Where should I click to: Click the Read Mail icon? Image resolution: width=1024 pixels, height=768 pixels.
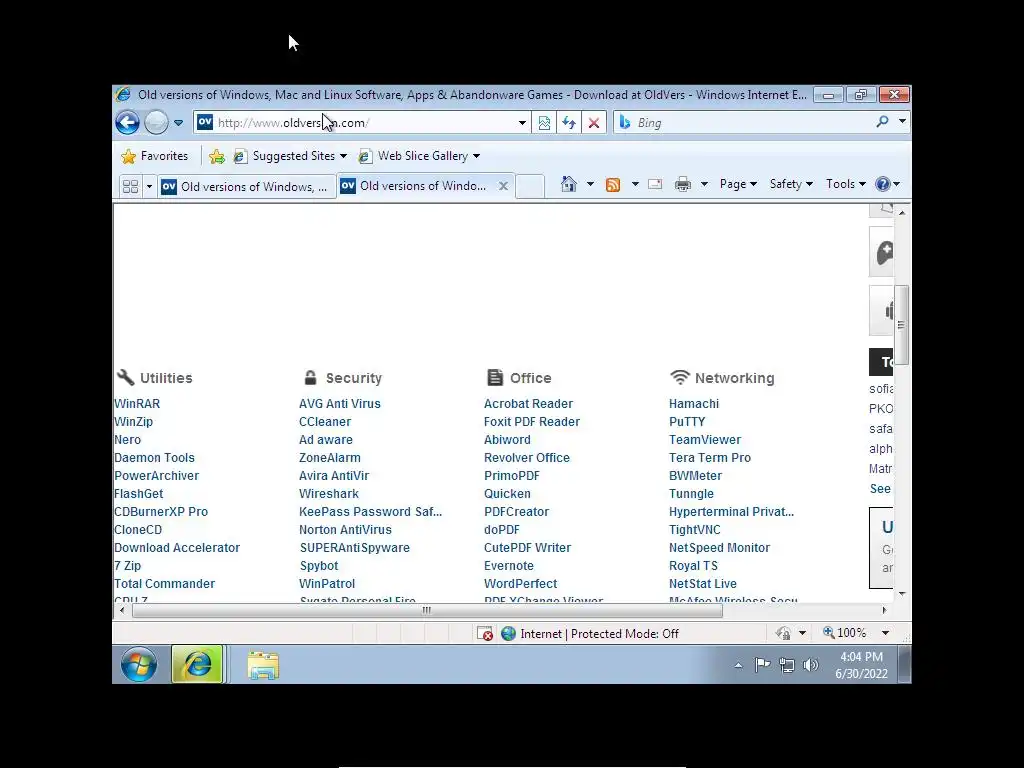[x=655, y=184]
